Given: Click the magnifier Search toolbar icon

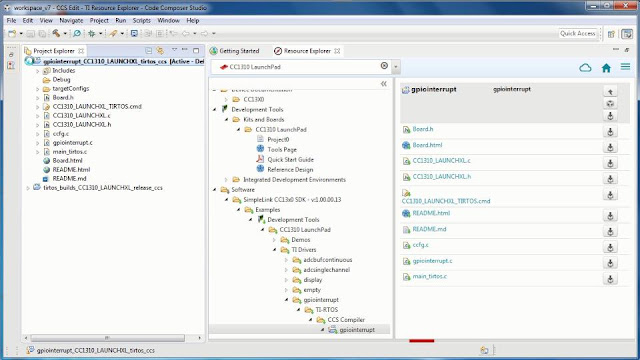Looking at the screenshot, I should 76,33.
